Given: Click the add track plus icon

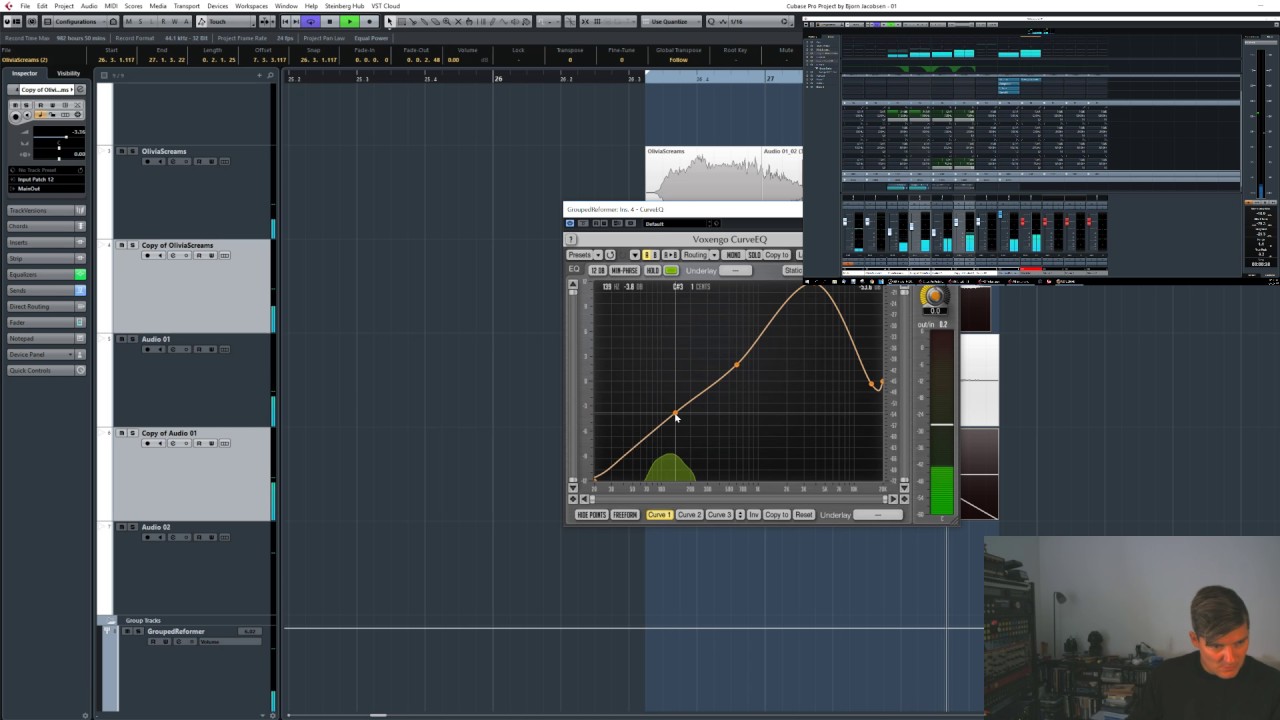Looking at the screenshot, I should point(259,75).
